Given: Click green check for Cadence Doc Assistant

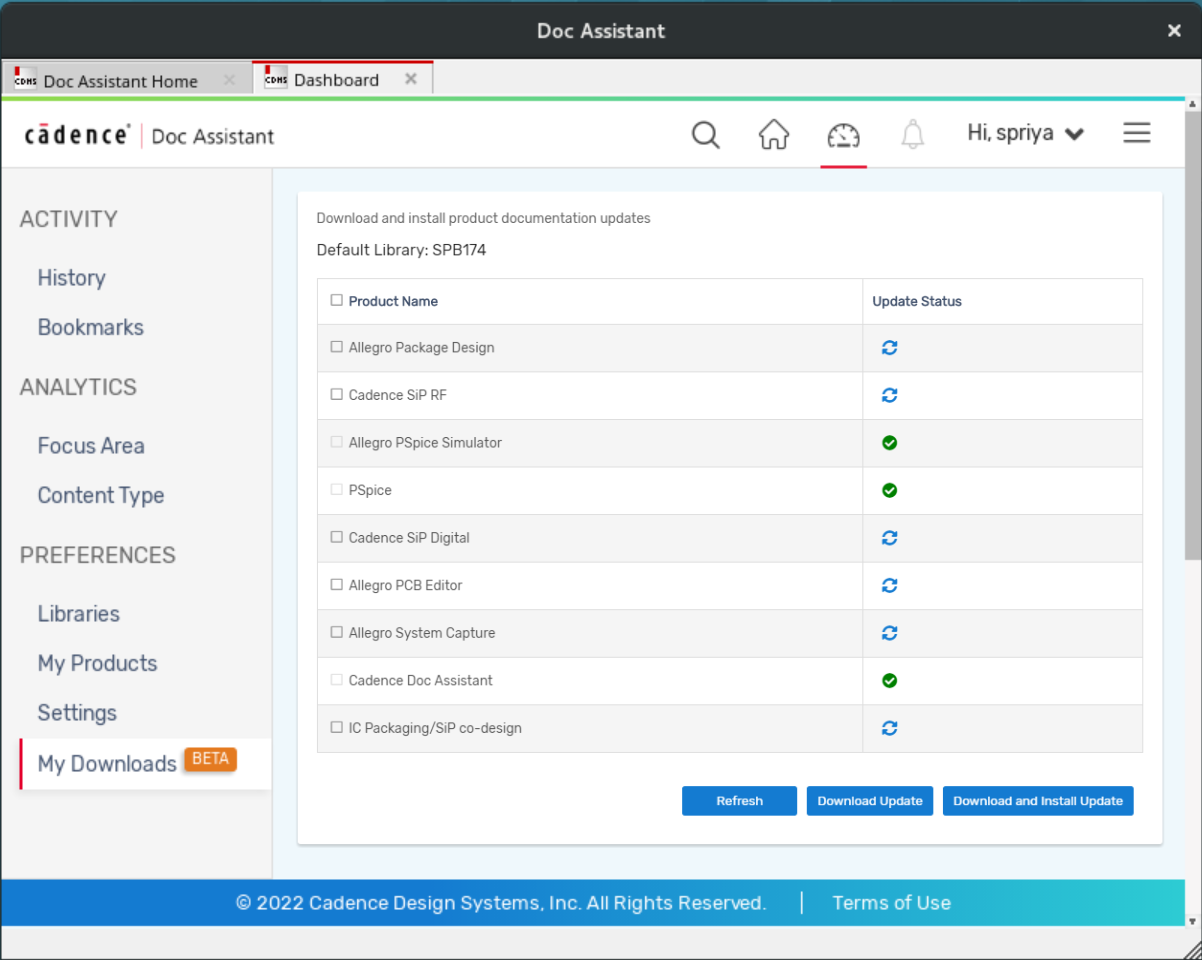Looking at the screenshot, I should click(x=889, y=680).
